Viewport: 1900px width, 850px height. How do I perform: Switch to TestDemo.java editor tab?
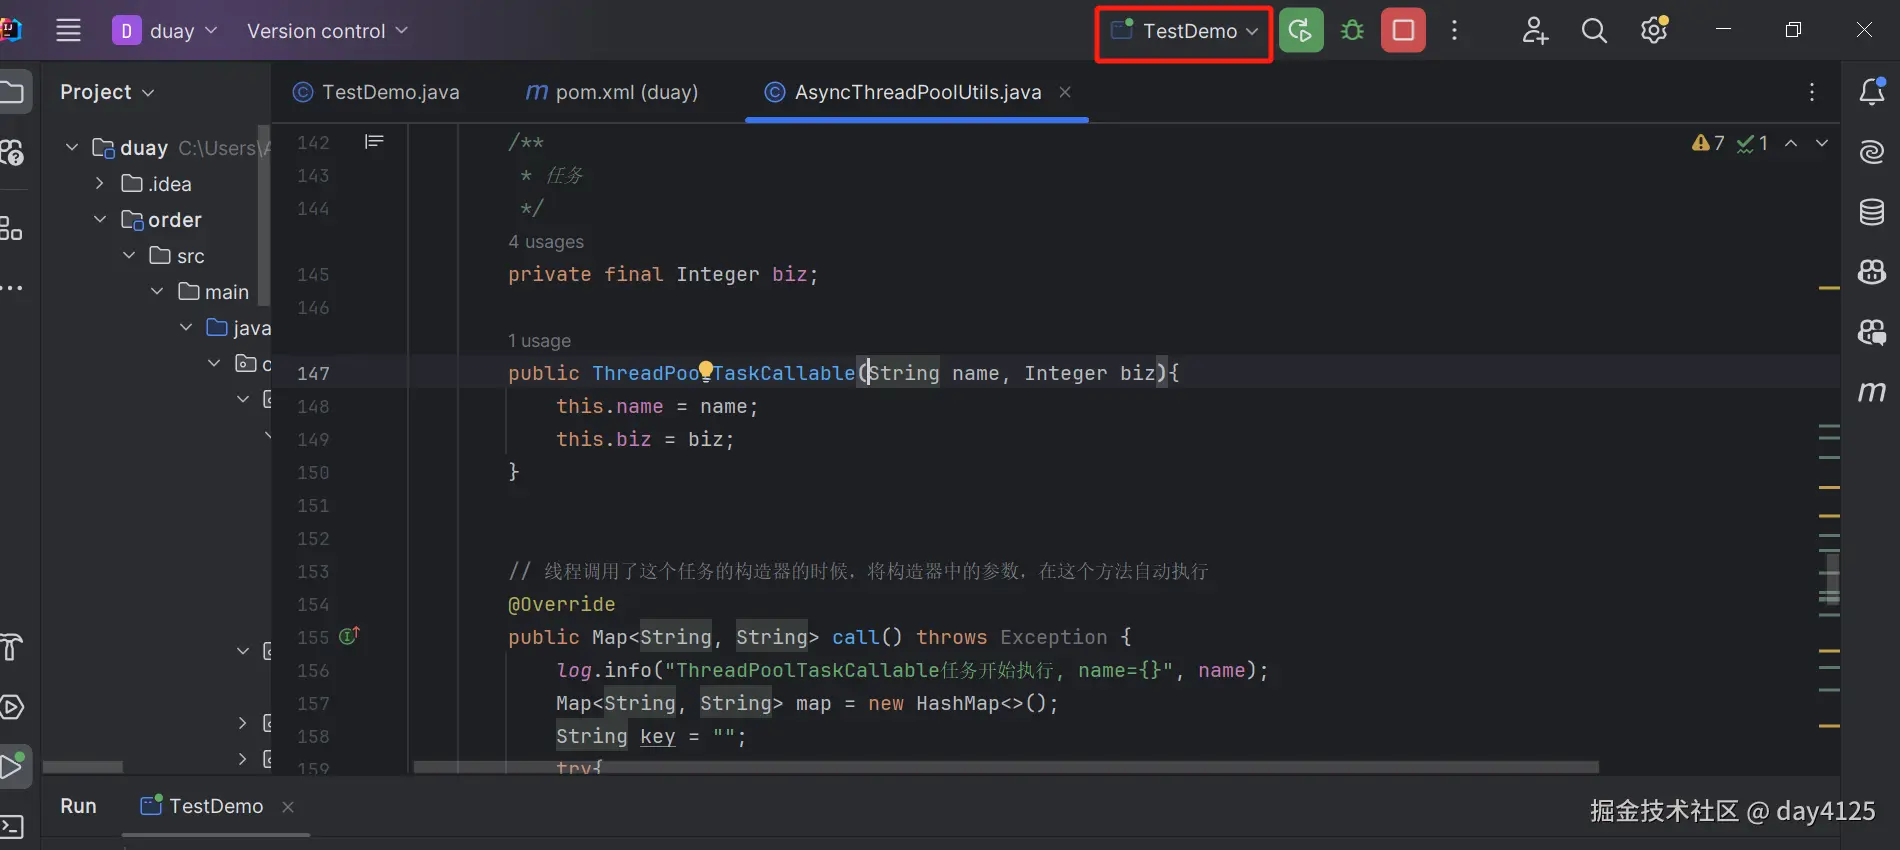(376, 92)
